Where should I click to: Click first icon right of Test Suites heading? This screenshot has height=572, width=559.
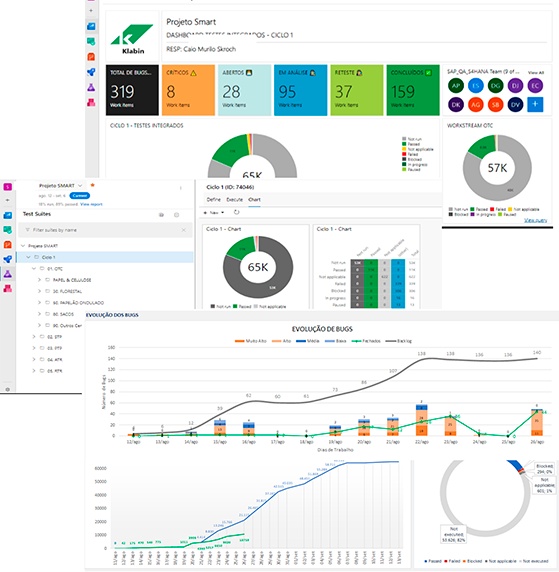tap(161, 215)
